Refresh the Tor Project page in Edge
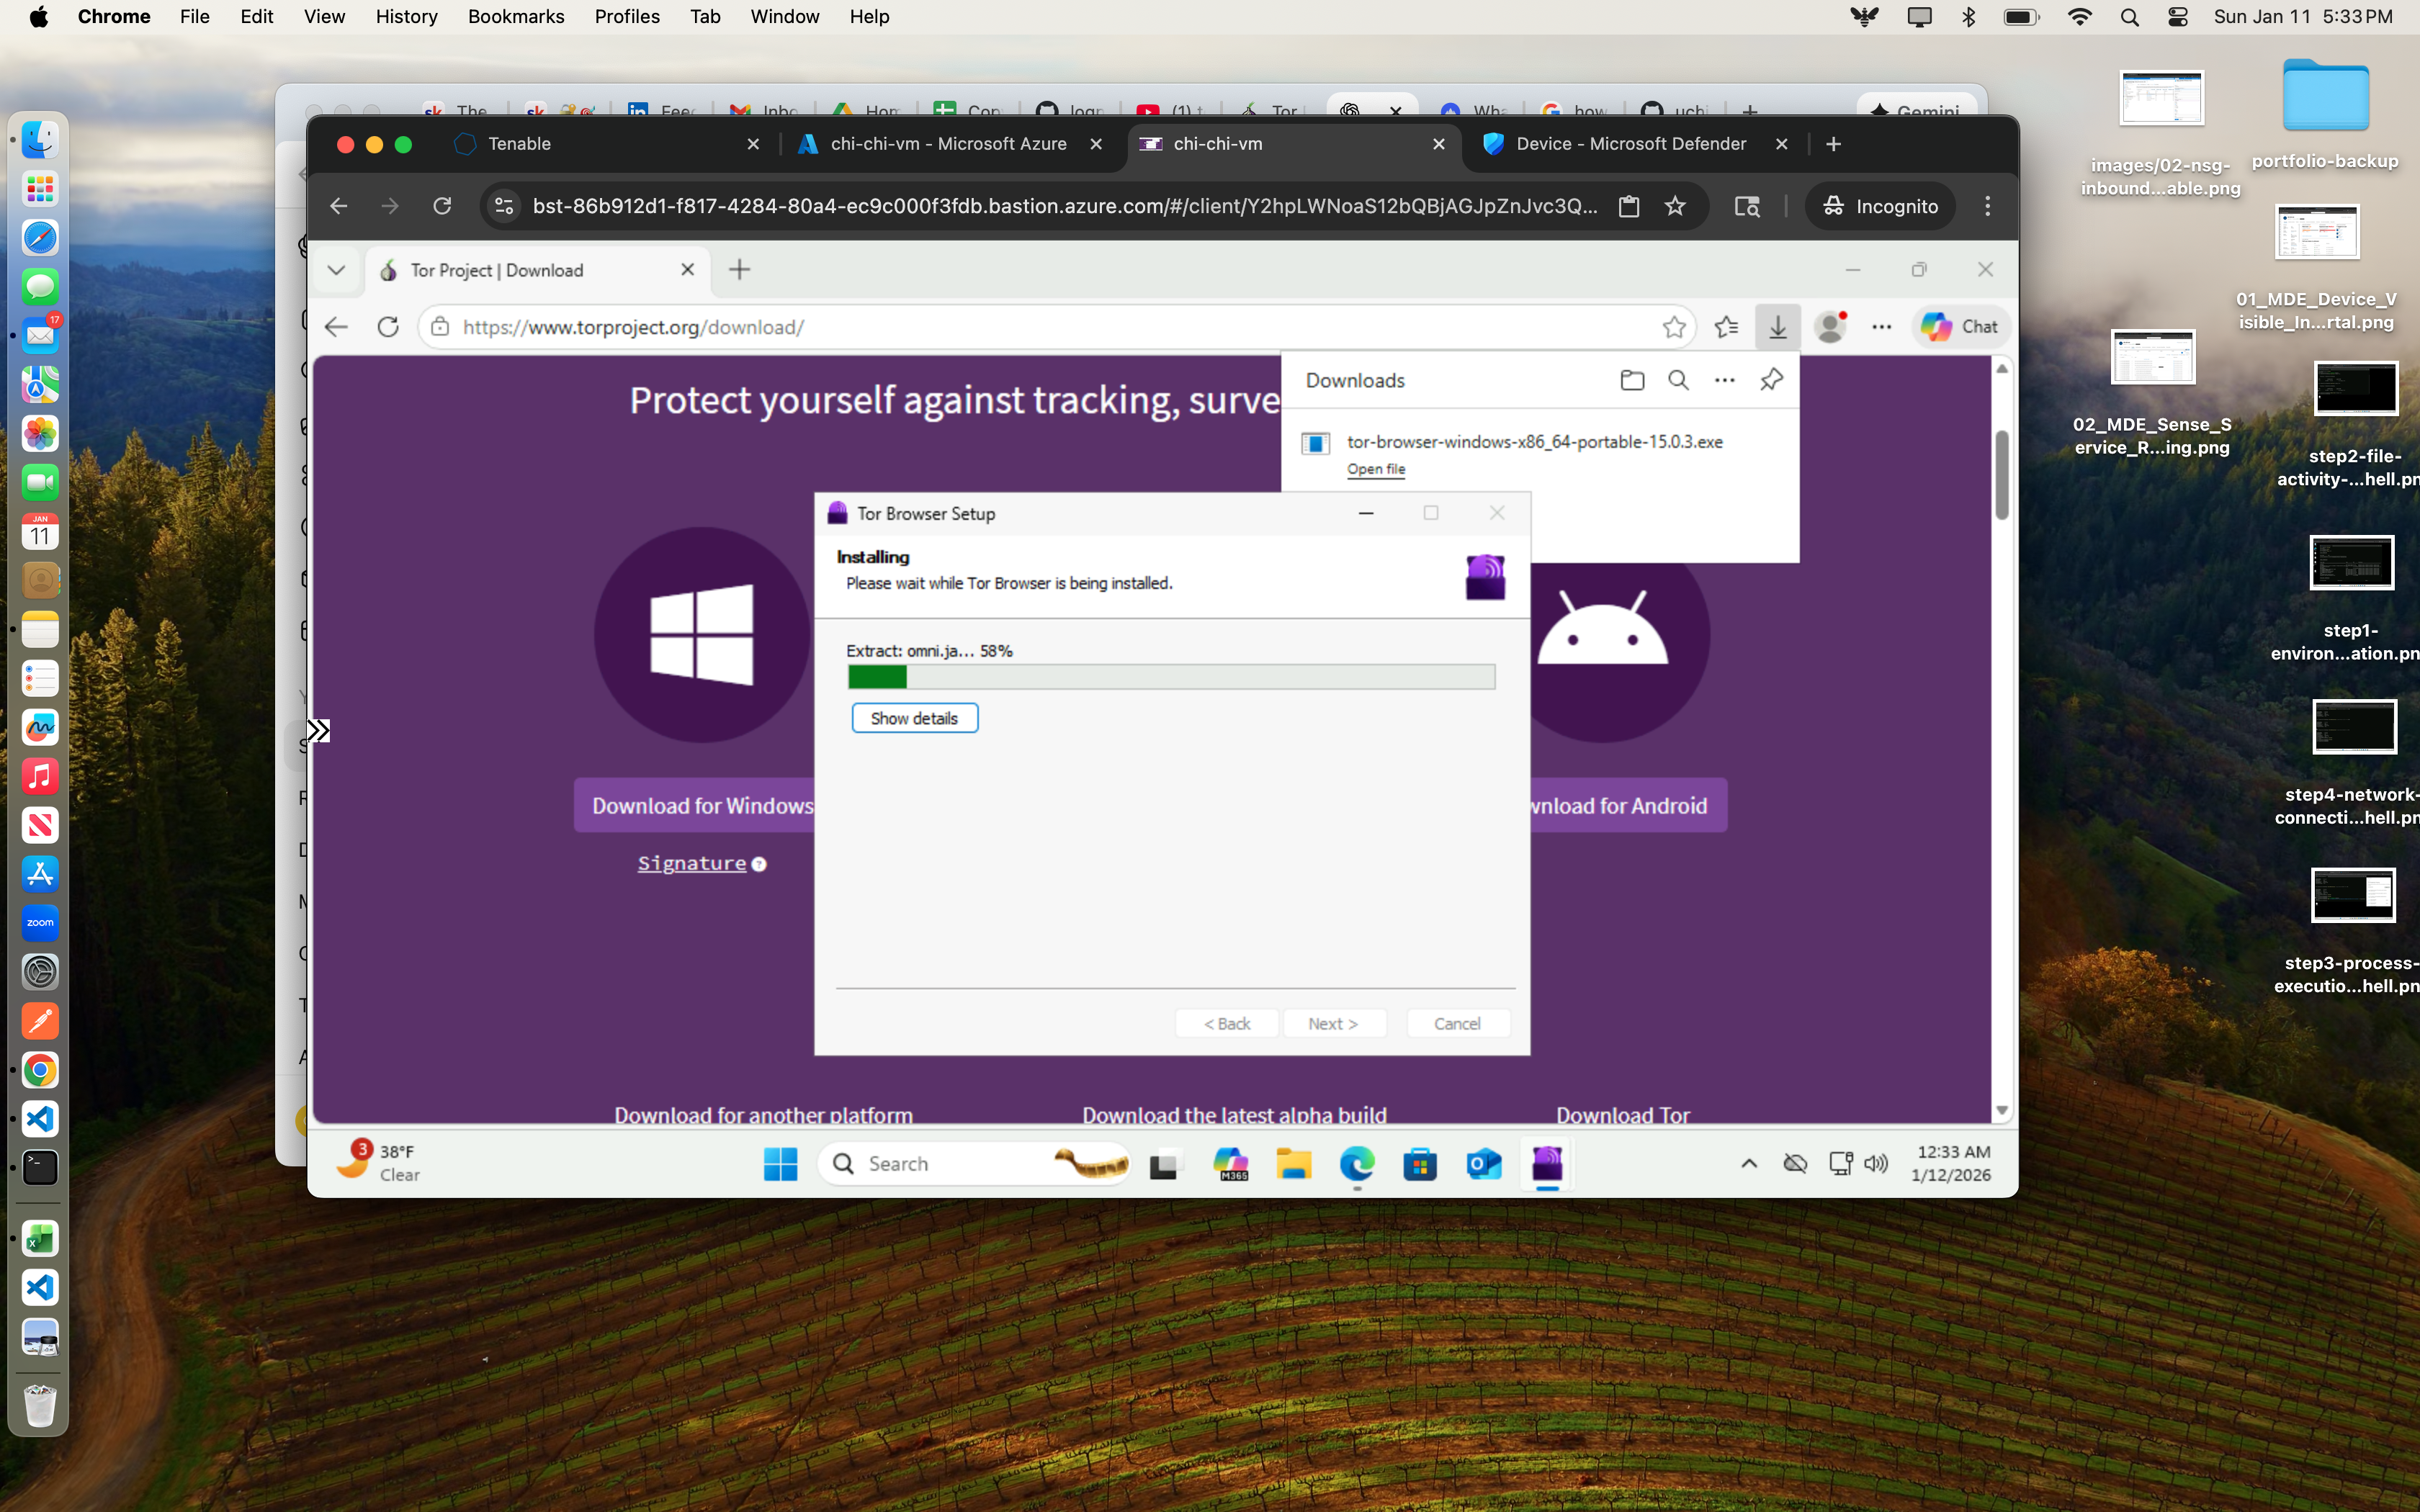Viewport: 2420px width, 1512px height. click(388, 327)
